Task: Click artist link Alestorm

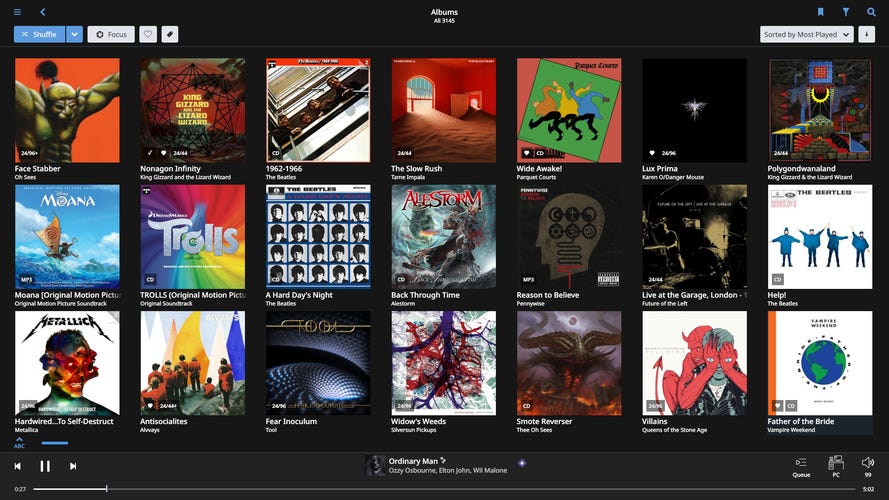Action: tap(403, 304)
